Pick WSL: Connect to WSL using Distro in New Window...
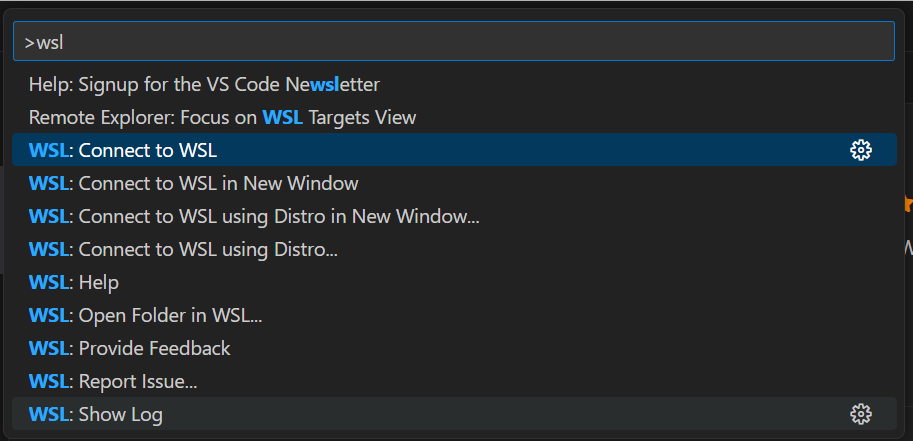 (454, 217)
